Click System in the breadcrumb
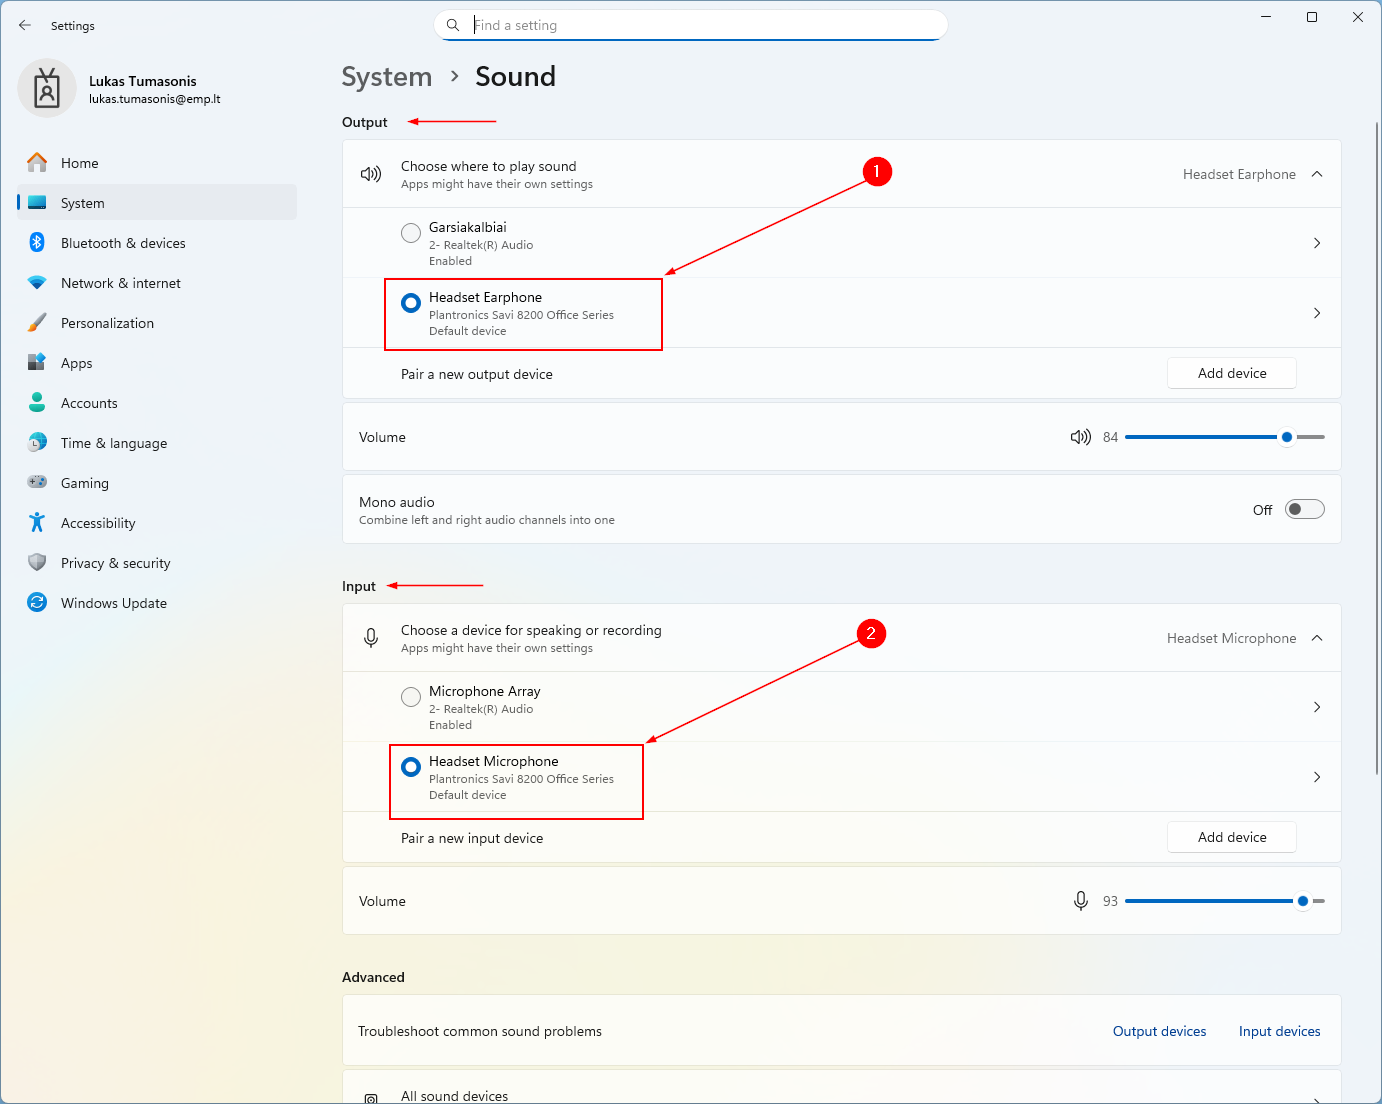 387,76
